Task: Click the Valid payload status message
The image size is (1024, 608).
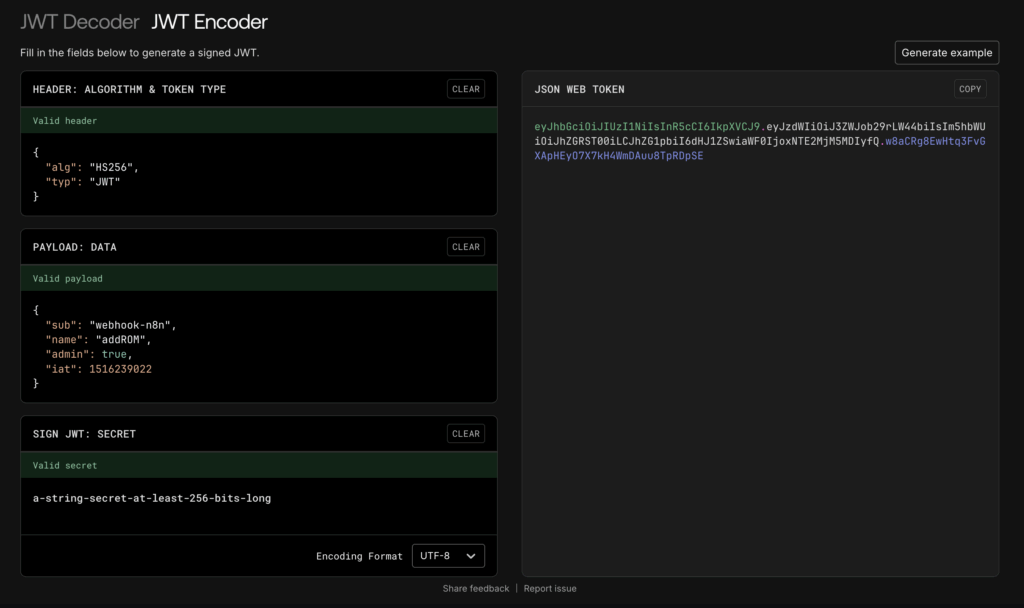Action: tap(68, 279)
